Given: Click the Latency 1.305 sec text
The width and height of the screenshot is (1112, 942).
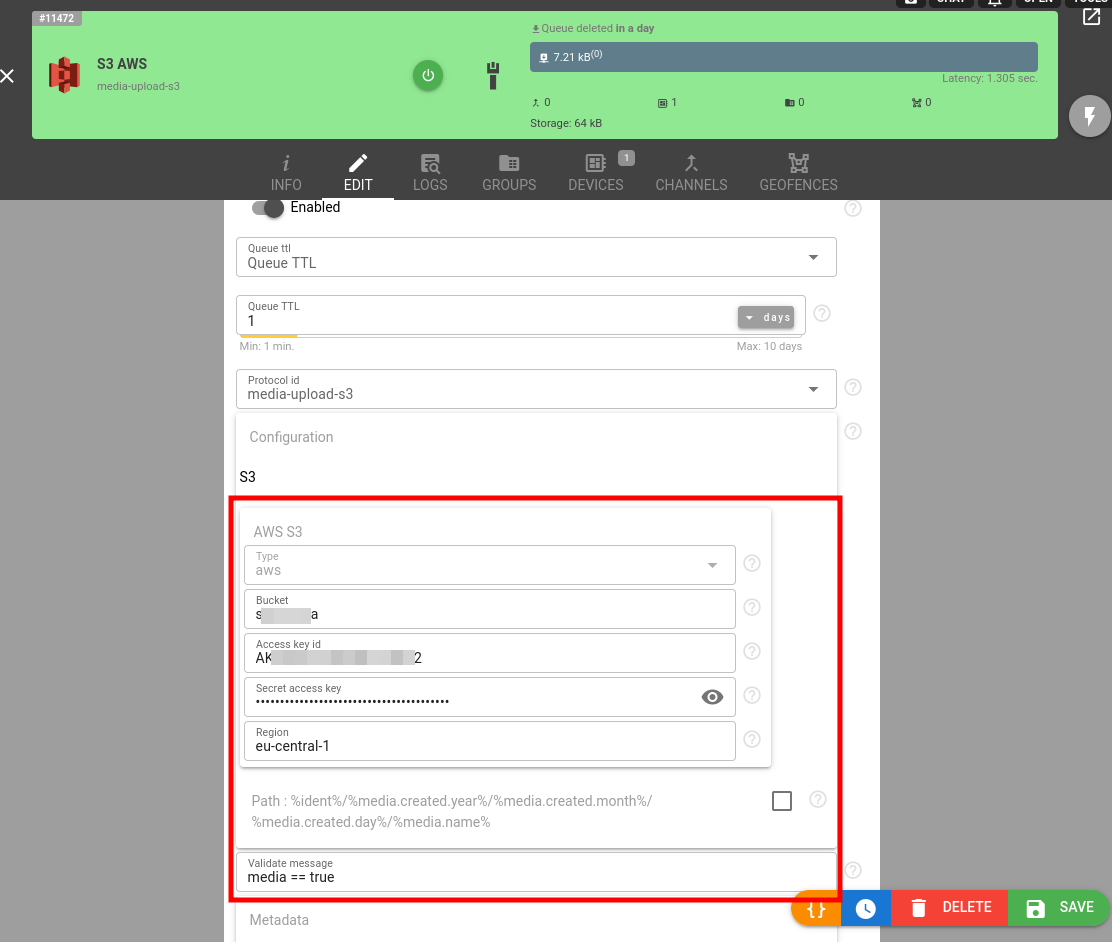Looking at the screenshot, I should click(989, 78).
